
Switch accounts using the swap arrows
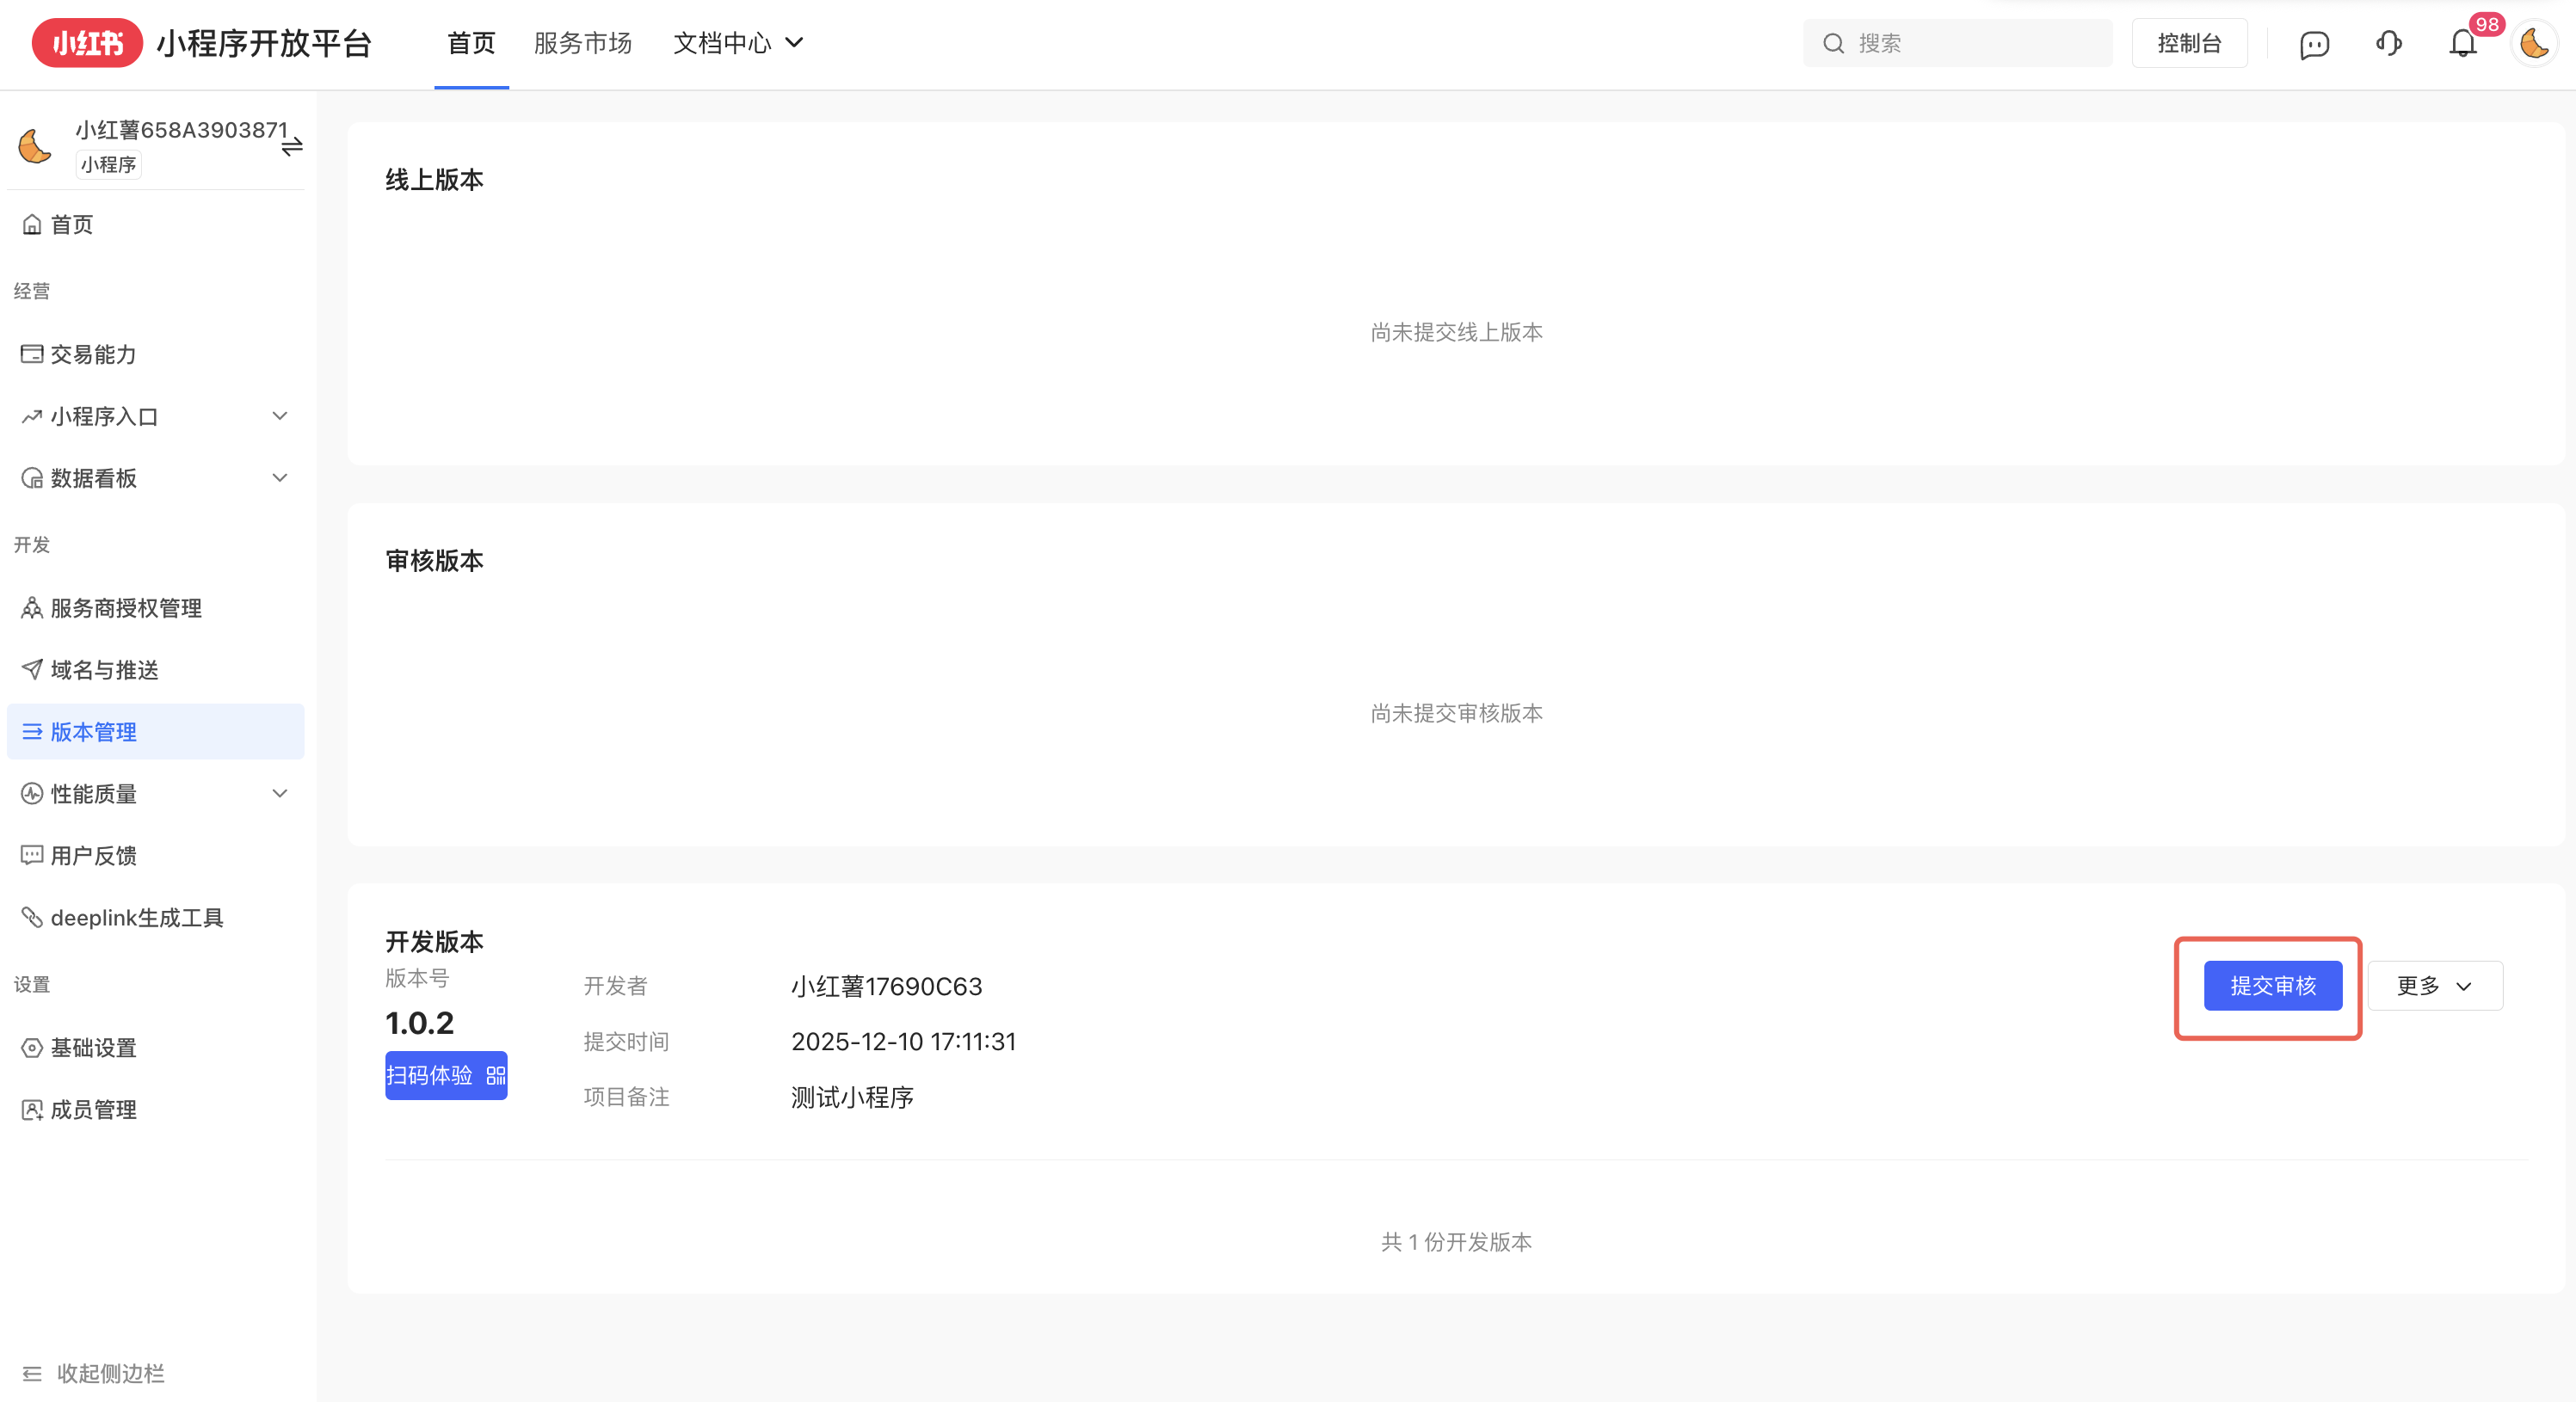[293, 146]
